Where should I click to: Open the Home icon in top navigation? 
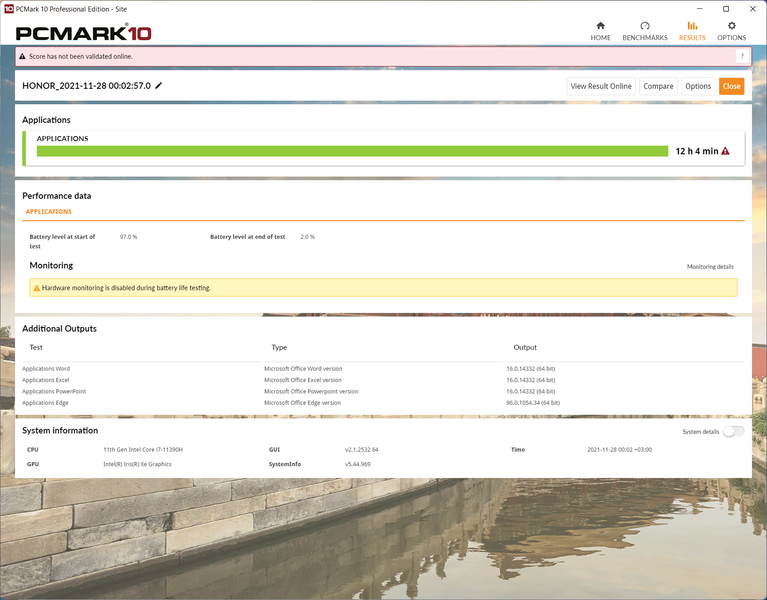click(600, 26)
